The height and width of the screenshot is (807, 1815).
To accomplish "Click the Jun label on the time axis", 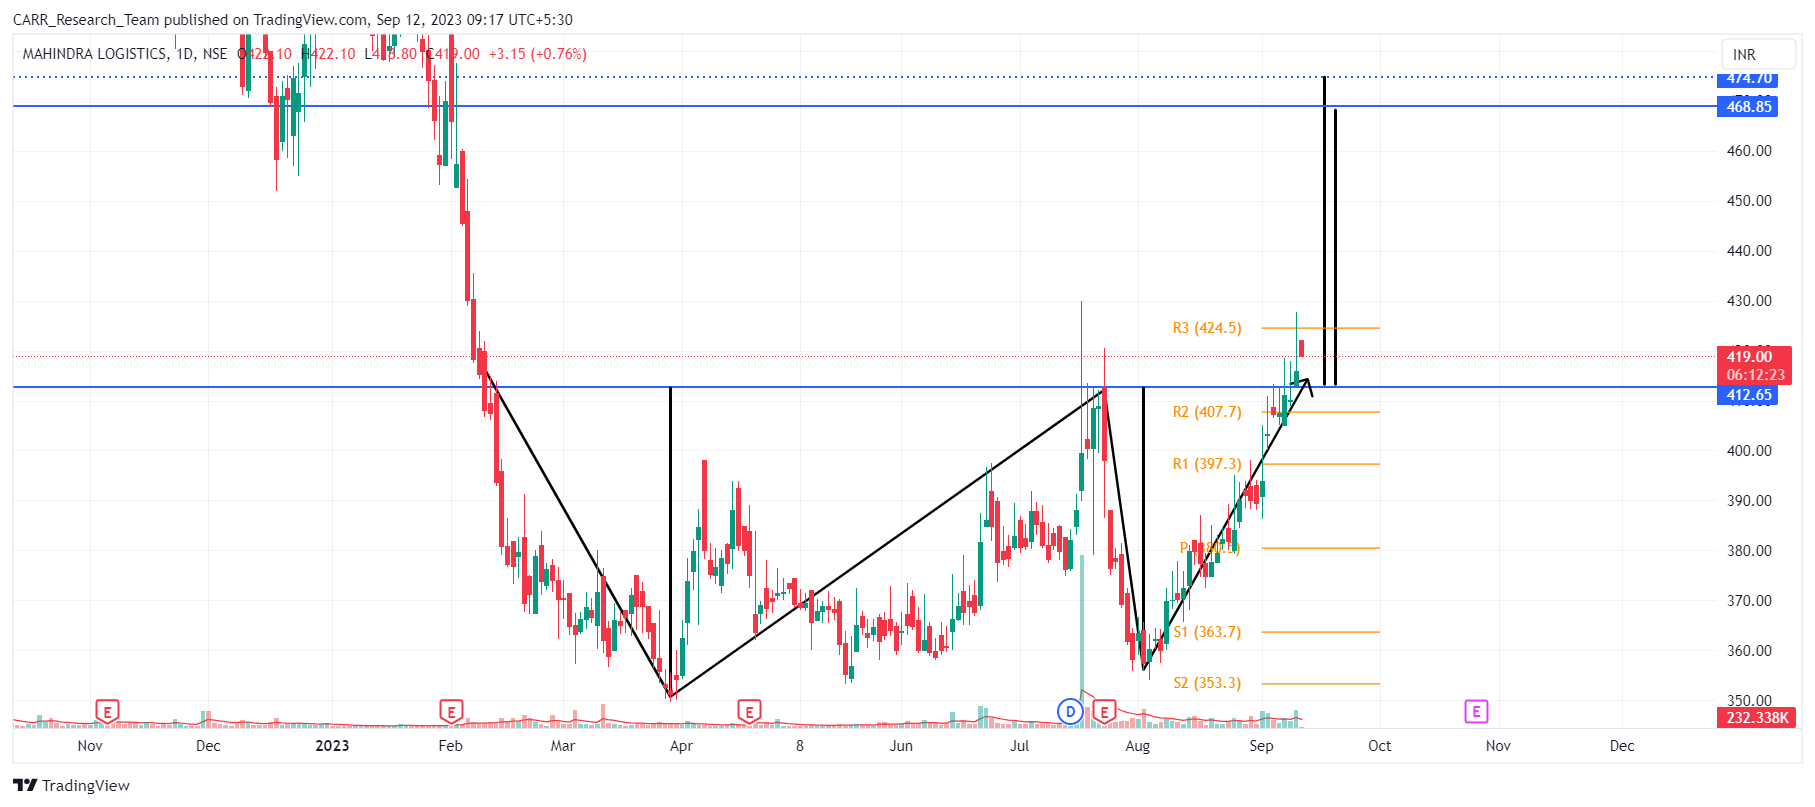I will pos(901,745).
